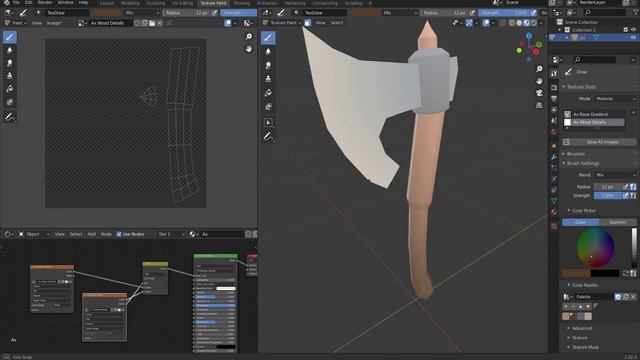640x360 pixels.
Task: Select the Clone tool in 3D viewport toolbar
Action: pyautogui.click(x=268, y=79)
